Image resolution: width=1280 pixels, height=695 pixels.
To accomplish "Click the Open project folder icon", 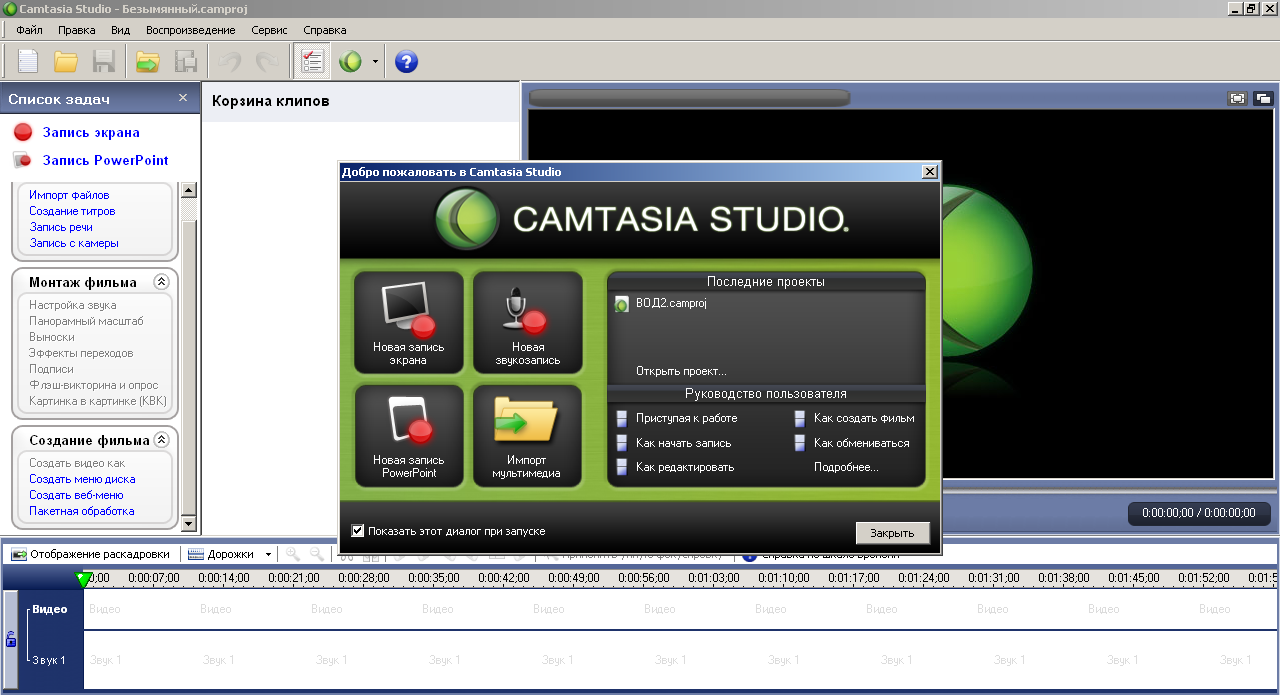I will (x=66, y=62).
